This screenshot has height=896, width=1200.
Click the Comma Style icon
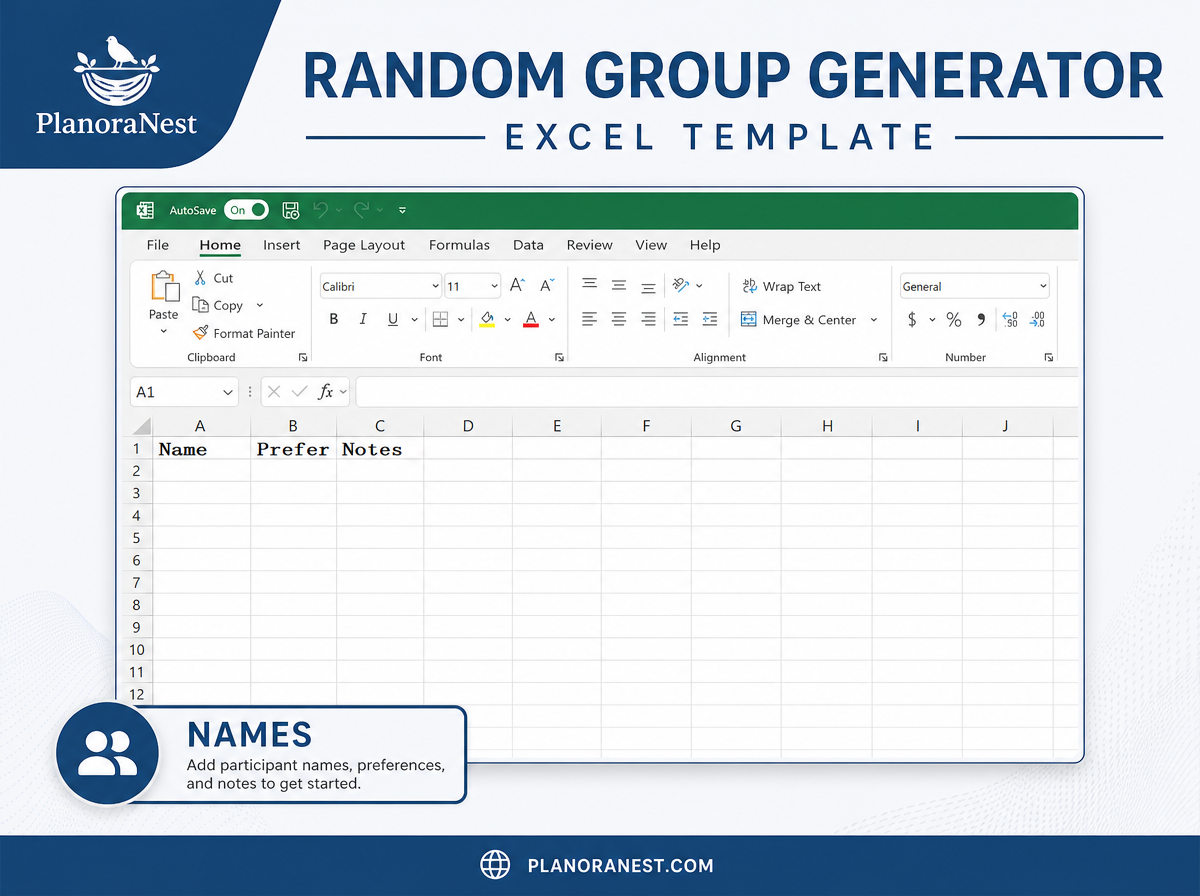tap(981, 320)
